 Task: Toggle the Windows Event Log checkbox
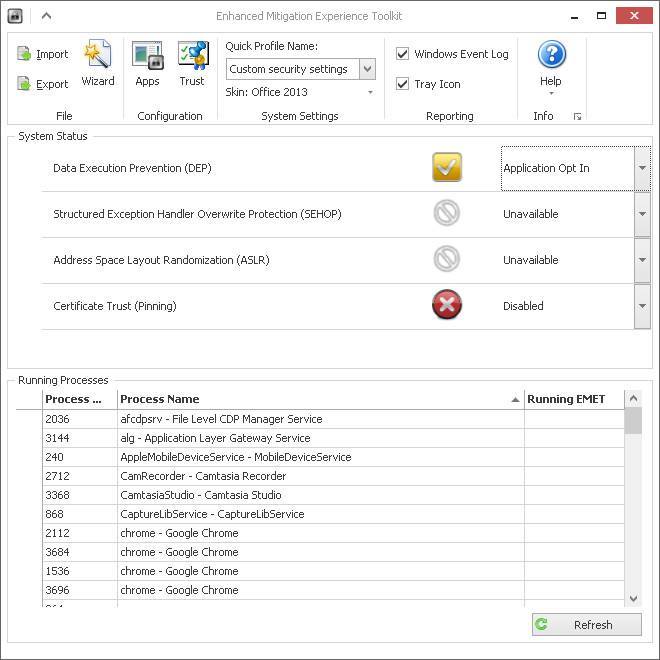(402, 53)
